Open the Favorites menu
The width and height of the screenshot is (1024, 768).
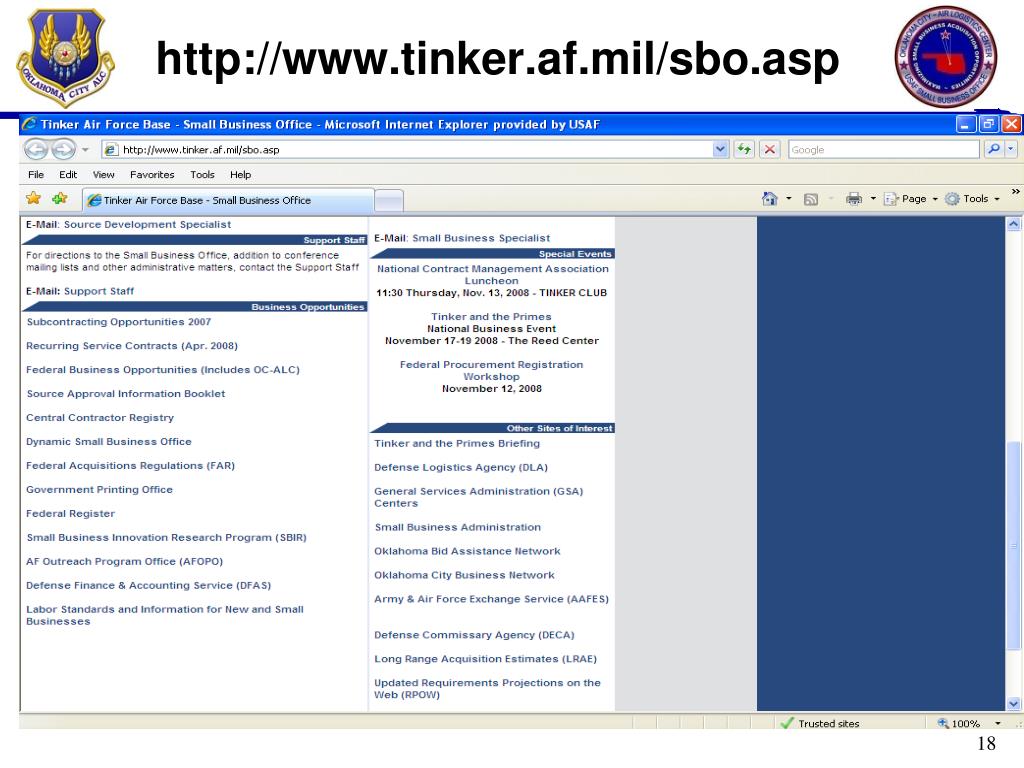click(x=152, y=174)
